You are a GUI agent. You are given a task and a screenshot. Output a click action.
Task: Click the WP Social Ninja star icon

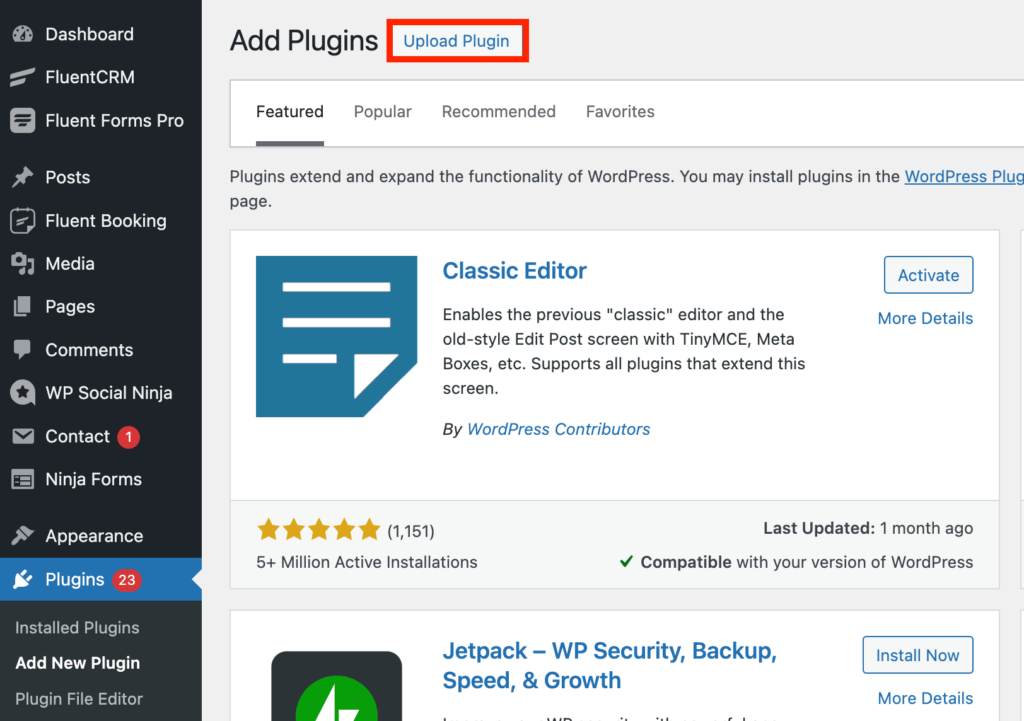(22, 393)
